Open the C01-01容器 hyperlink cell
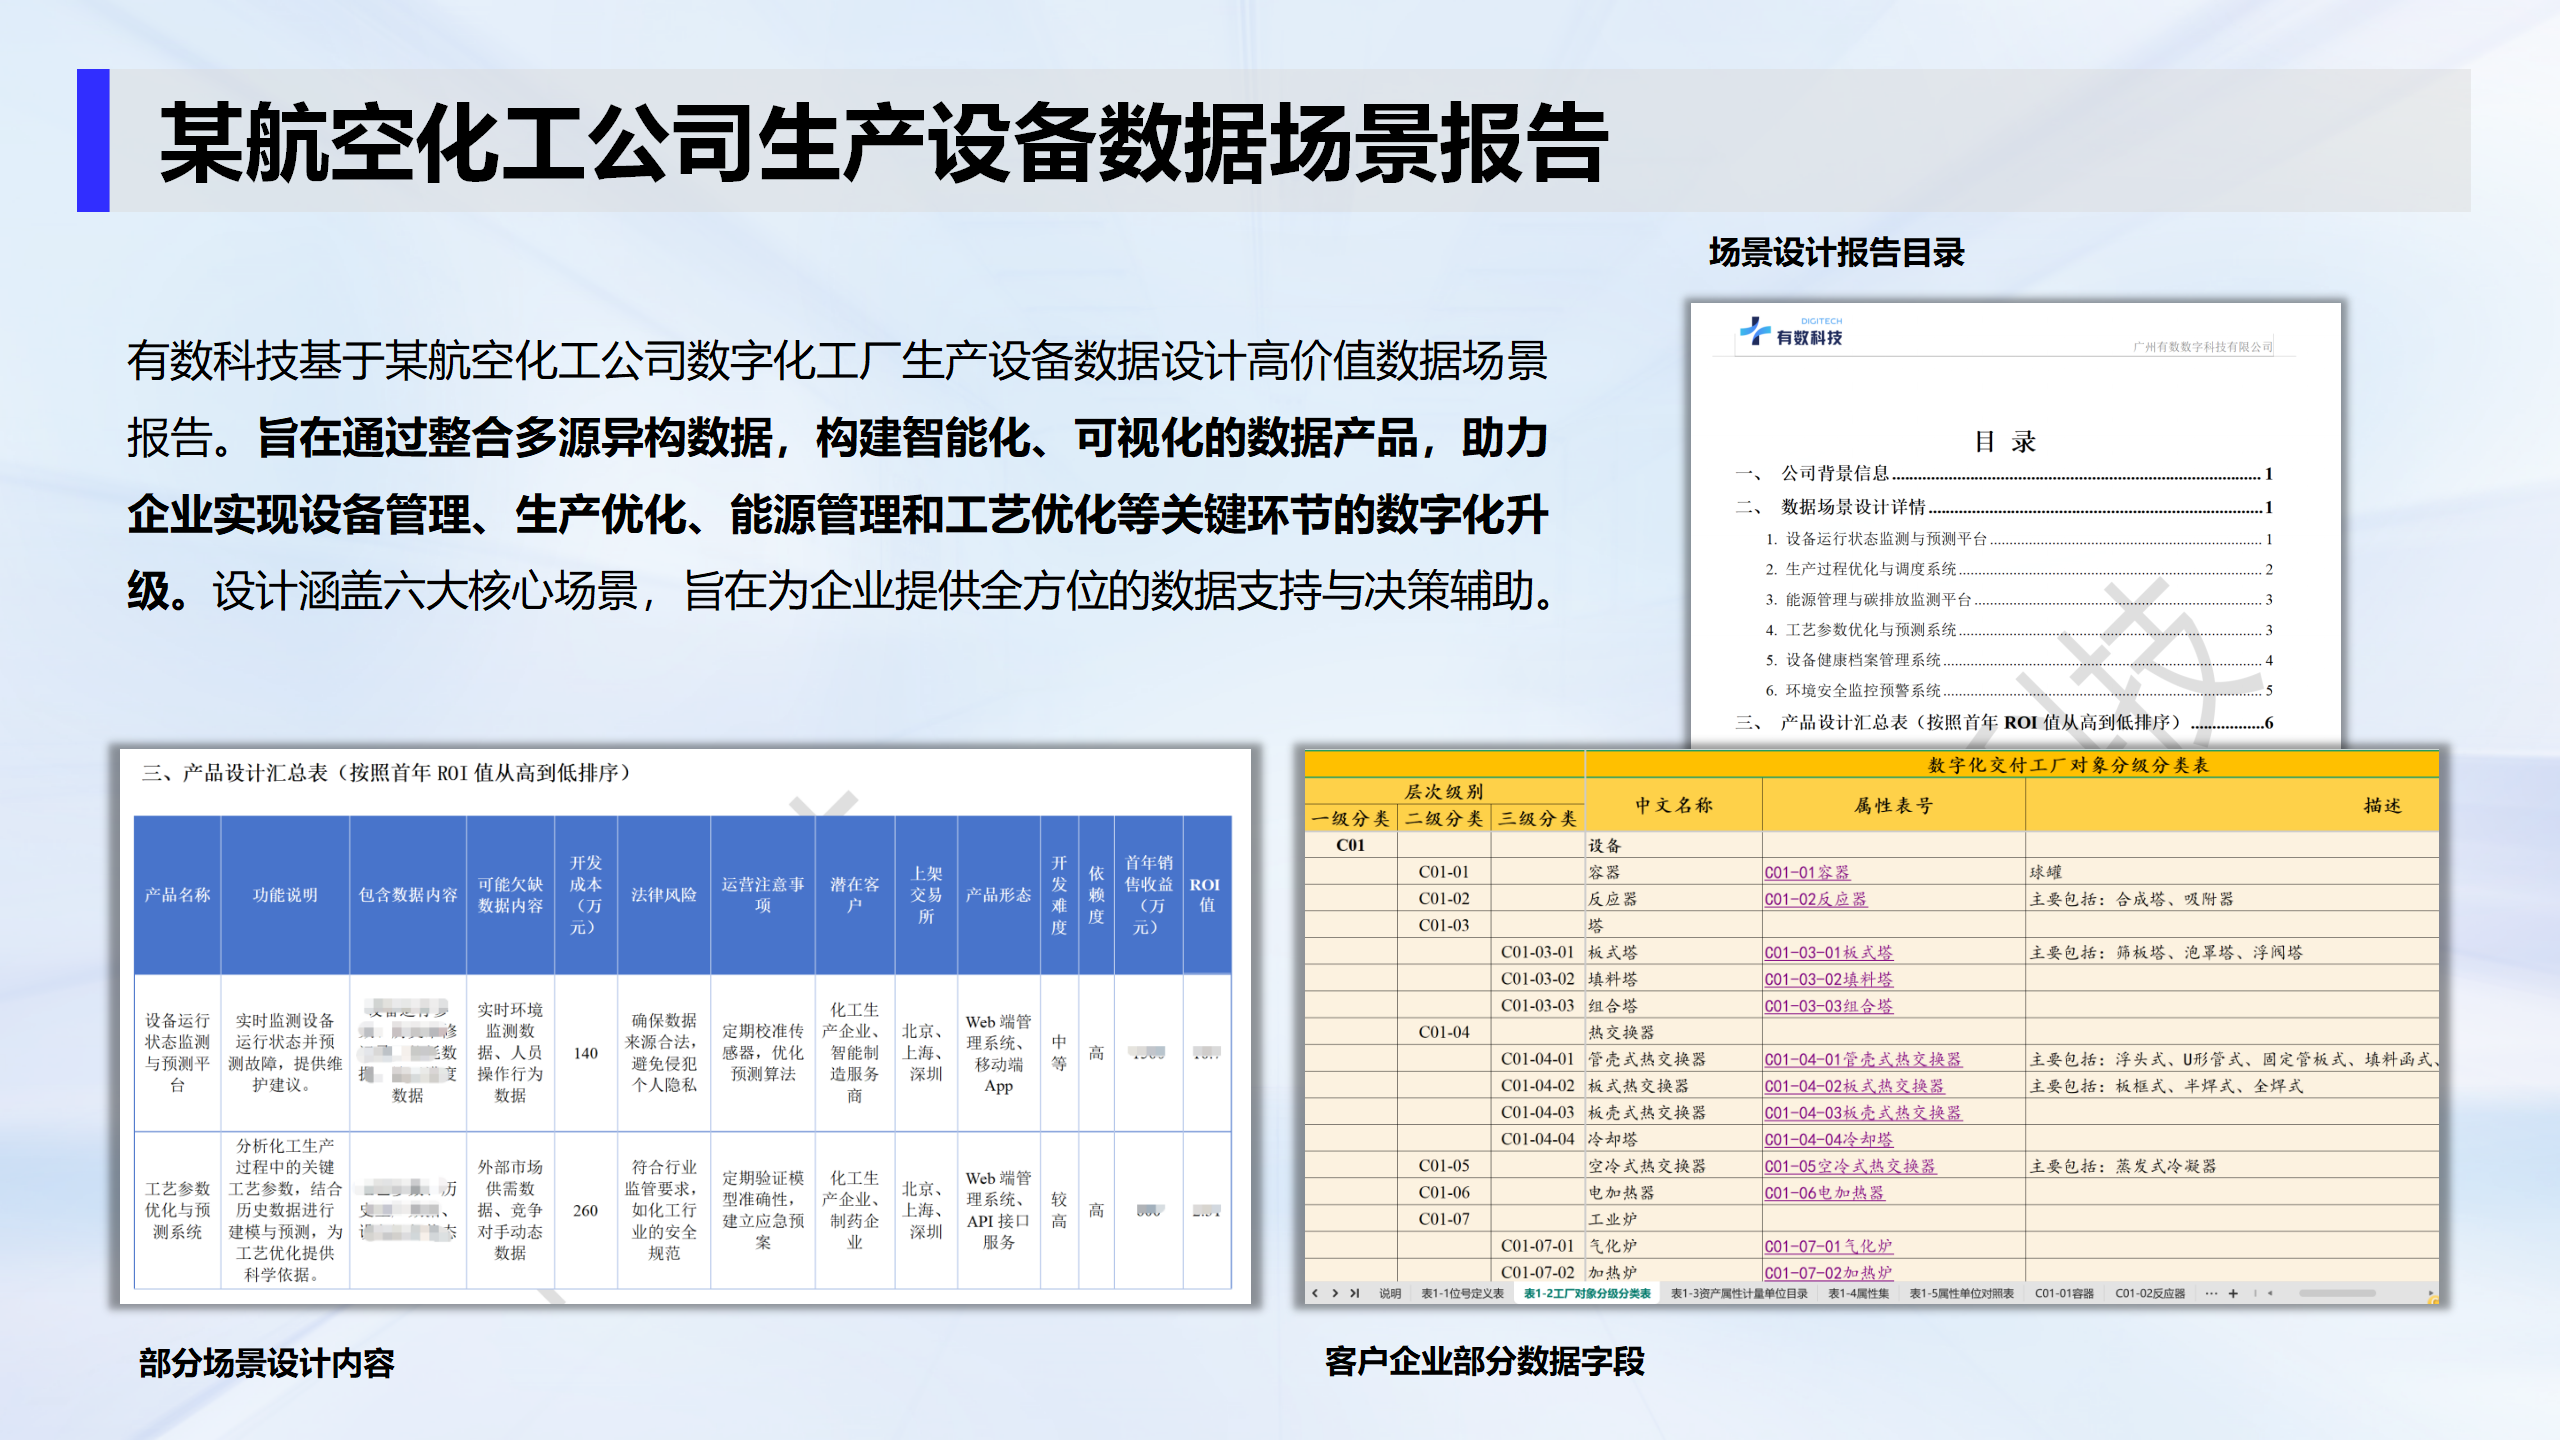Screen dimensions: 2560x1440 1806,872
